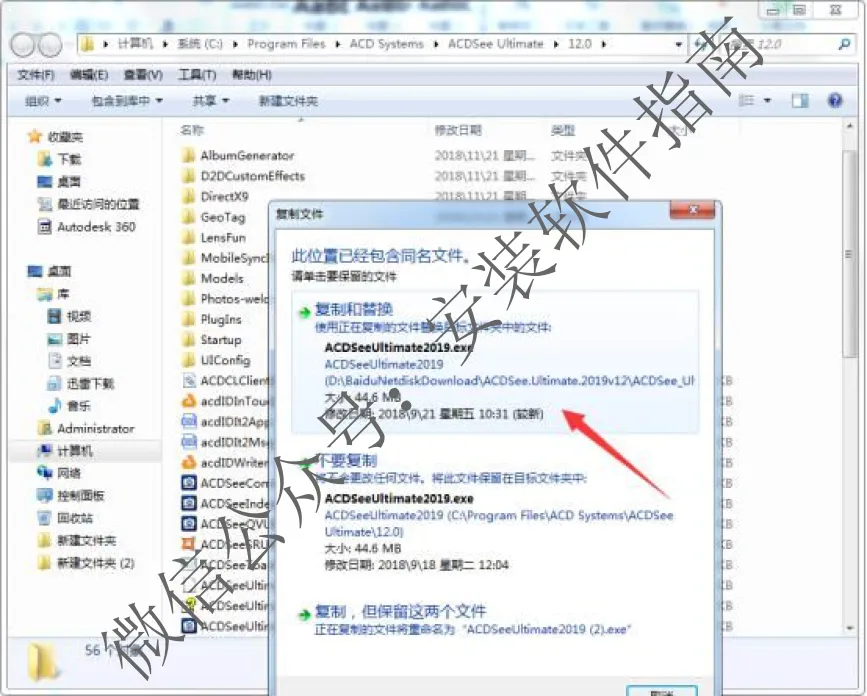
Task: Select the AlbumGenerator folder
Action: [247, 155]
